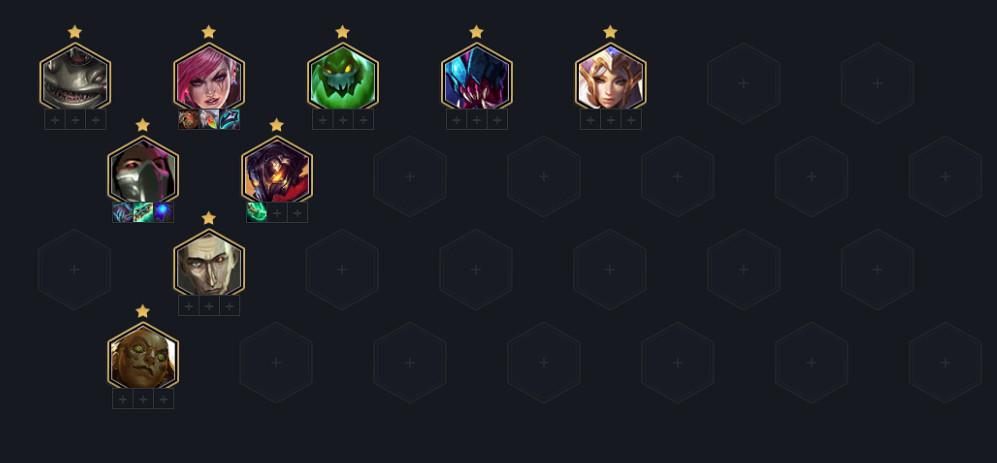Add an item to Zac's middle slot
997x463 pixels.
[343, 120]
